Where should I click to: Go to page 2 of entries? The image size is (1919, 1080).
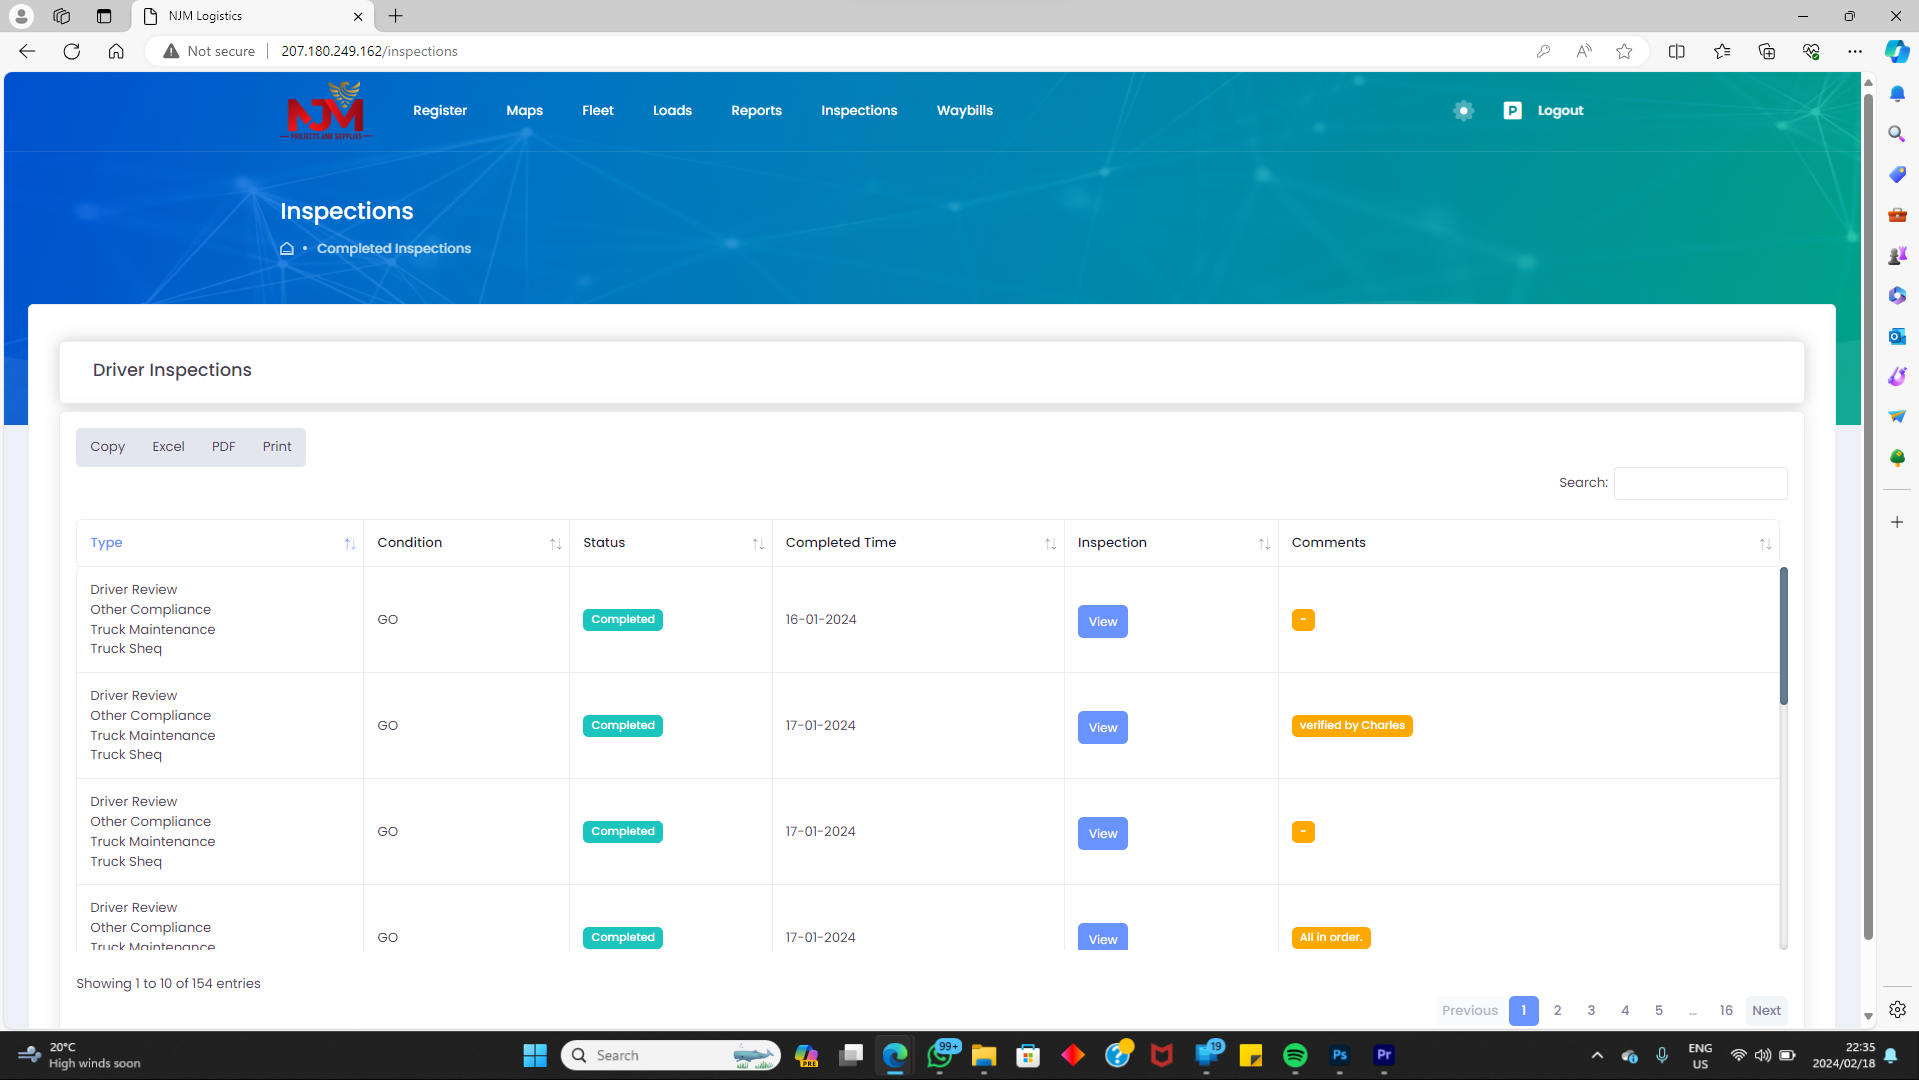[x=1557, y=1010]
